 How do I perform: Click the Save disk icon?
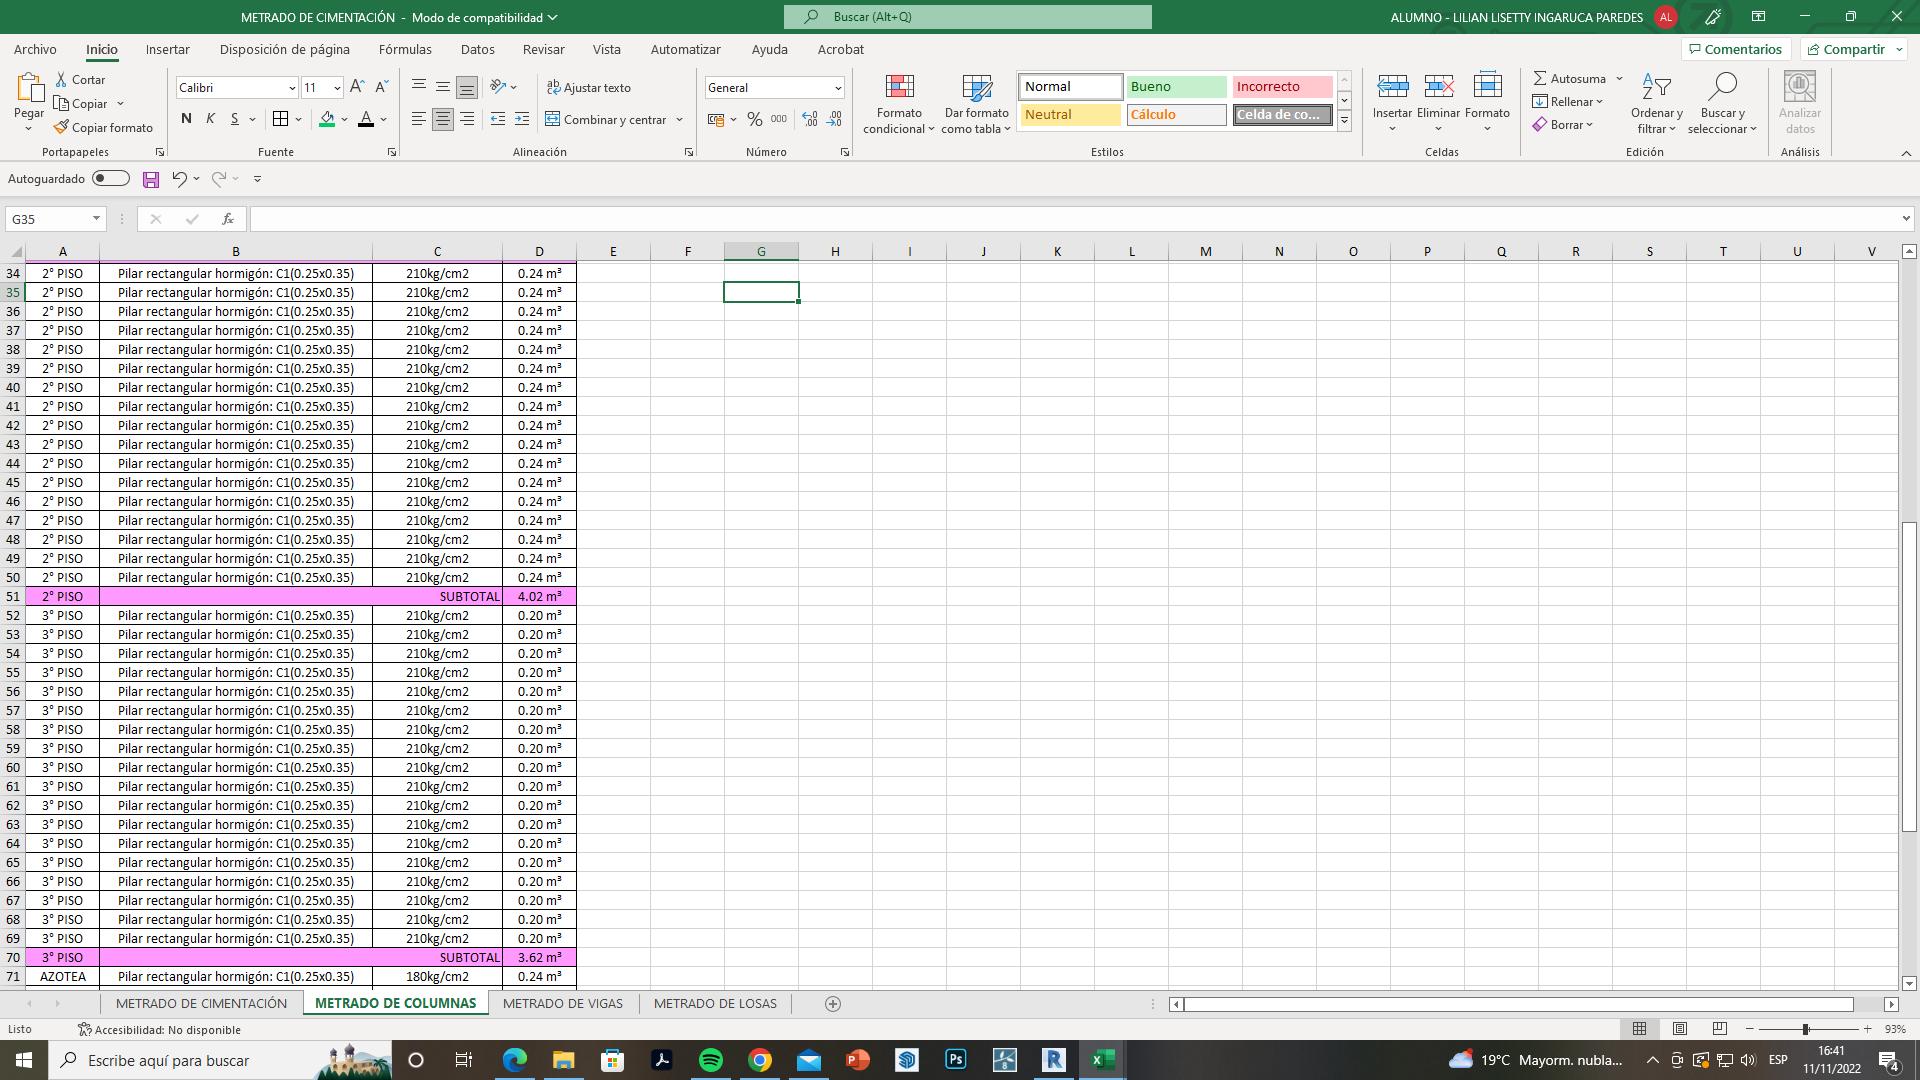click(x=151, y=179)
